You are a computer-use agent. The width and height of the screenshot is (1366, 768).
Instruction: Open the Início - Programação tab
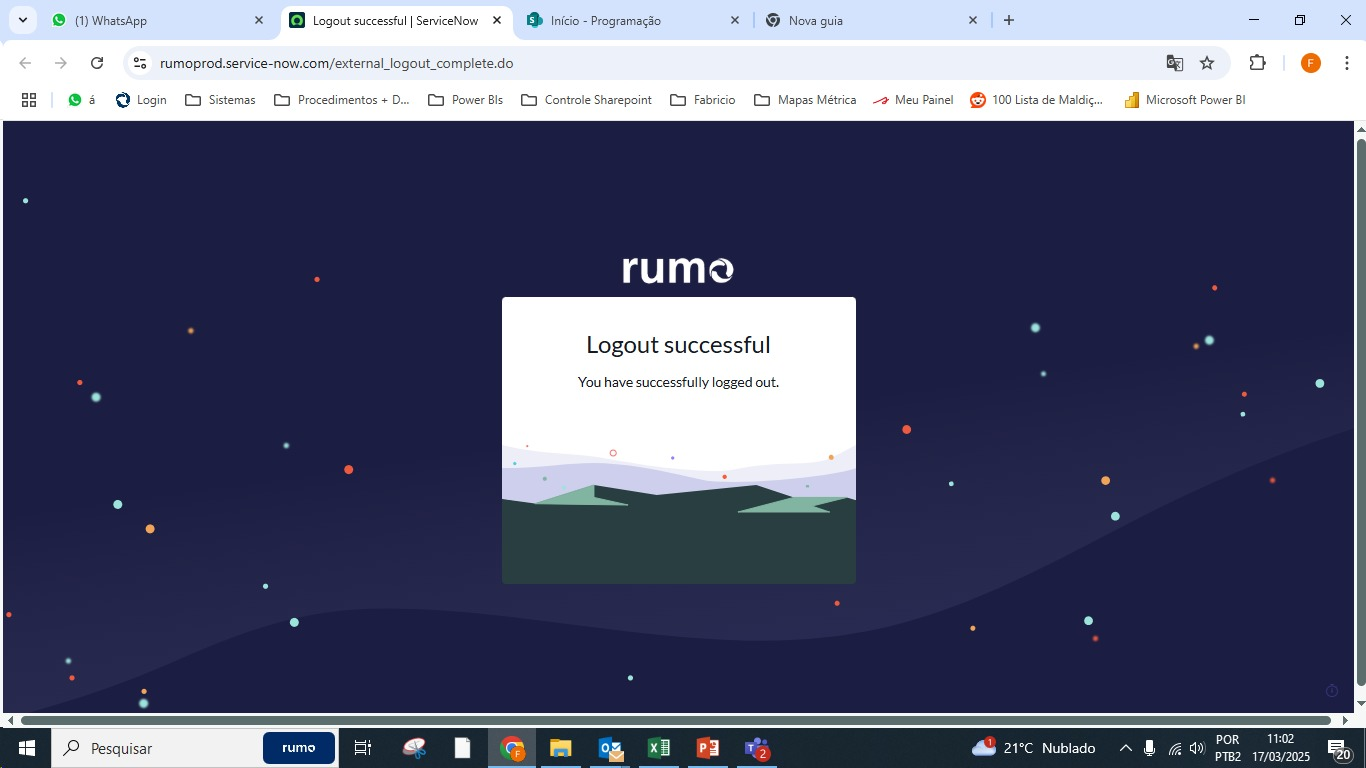[x=633, y=20]
